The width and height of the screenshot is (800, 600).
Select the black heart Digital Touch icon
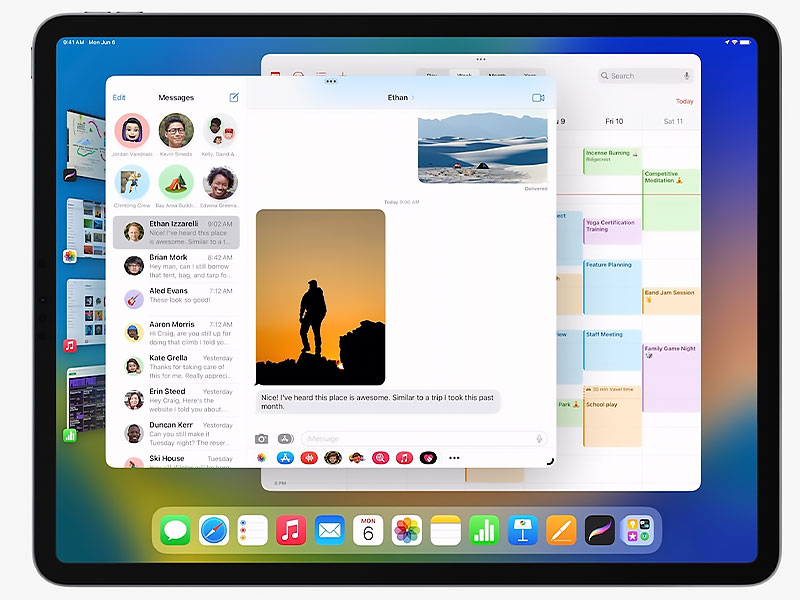[428, 458]
